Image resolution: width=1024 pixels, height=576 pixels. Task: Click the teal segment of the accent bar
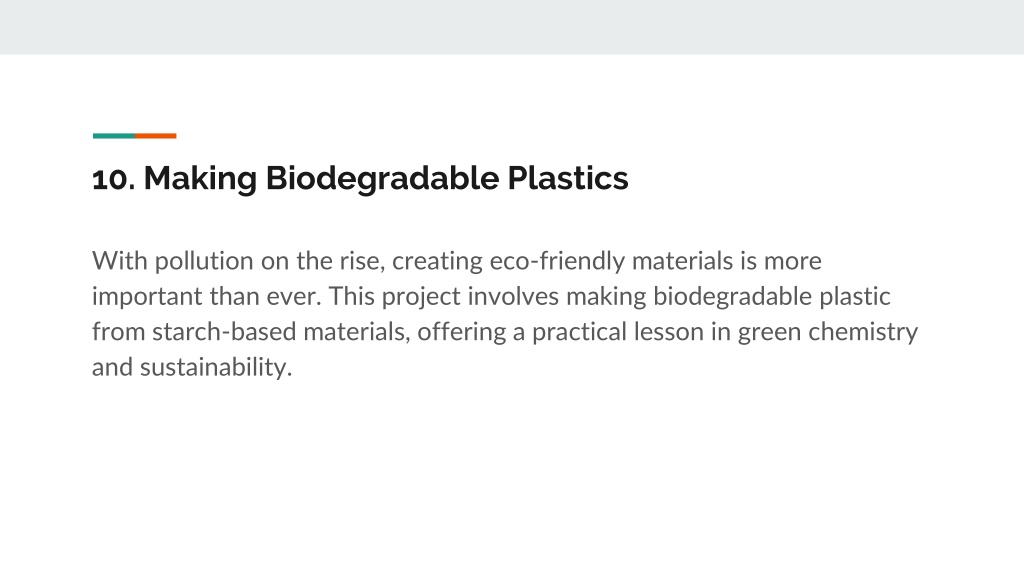coord(114,136)
